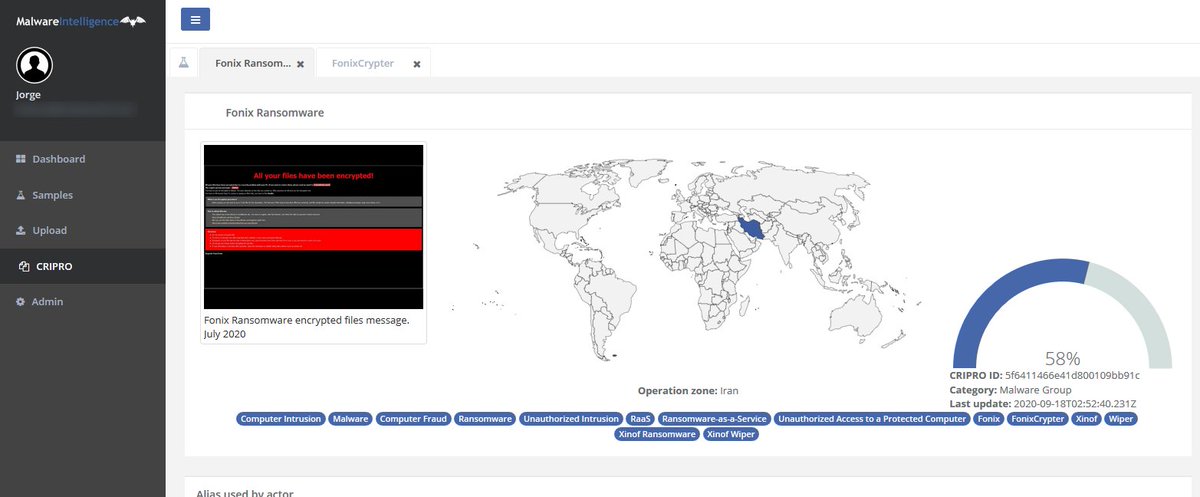The image size is (1200, 497).
Task: Switch to the Fonix Ransom... tab
Action: pos(253,63)
